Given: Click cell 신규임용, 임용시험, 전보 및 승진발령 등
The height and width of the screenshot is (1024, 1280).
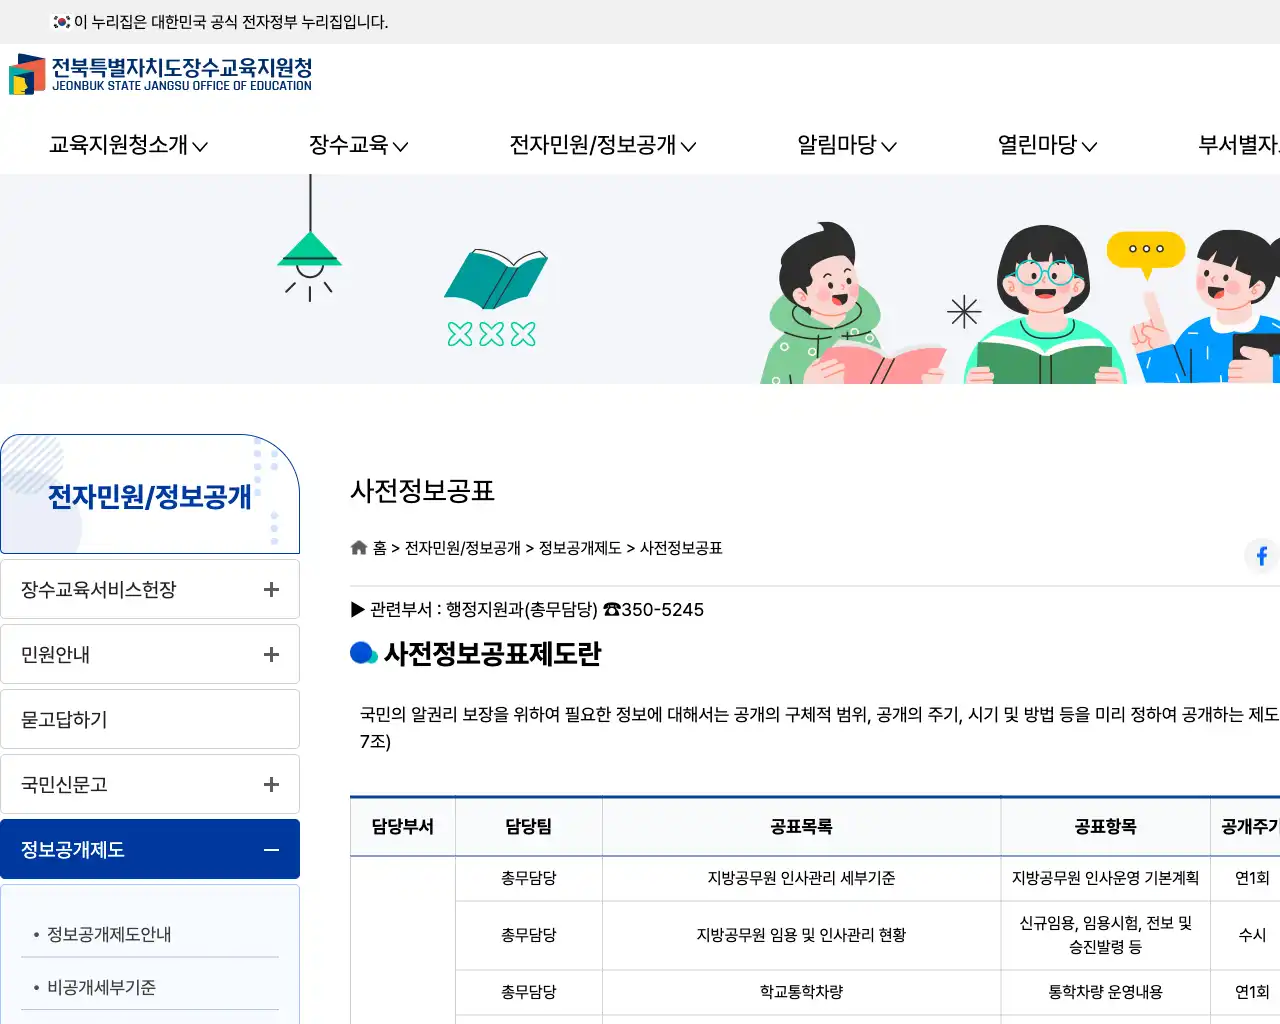Looking at the screenshot, I should (x=1105, y=935).
